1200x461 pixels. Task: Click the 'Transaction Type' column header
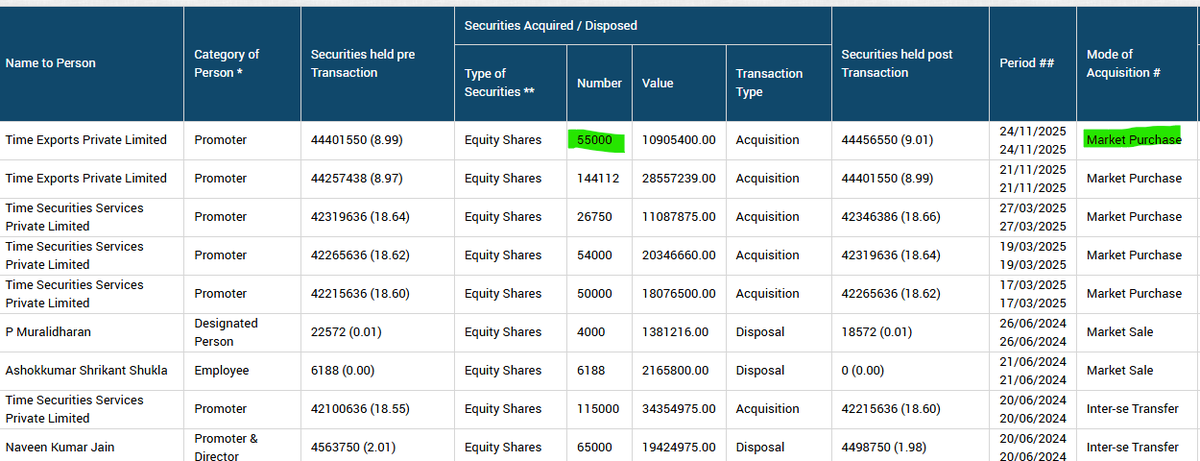coord(769,82)
